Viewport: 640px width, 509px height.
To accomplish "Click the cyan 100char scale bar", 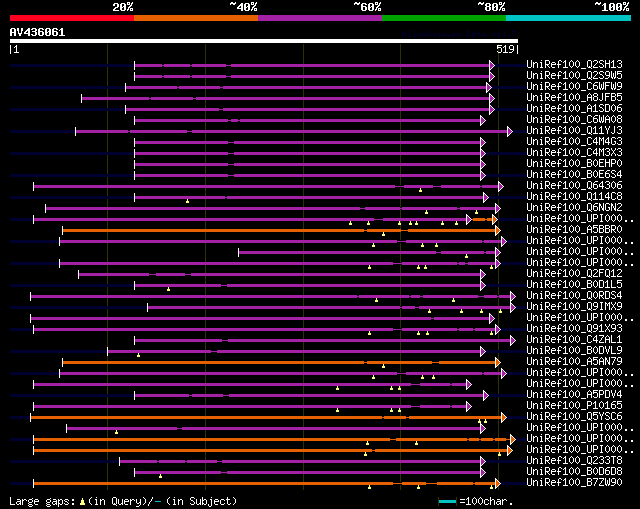I will coord(447,501).
